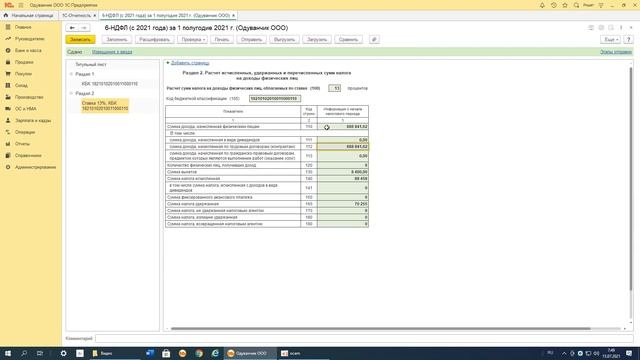This screenshot has height=360, width=640.
Task: Select КБК item under Раздел 1
Action: tap(109, 84)
